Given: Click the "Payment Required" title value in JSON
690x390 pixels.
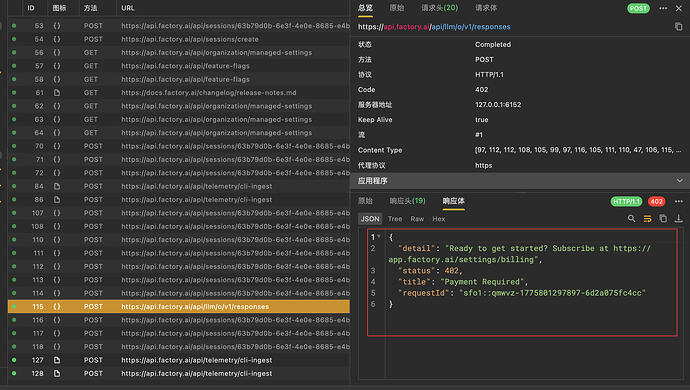Looking at the screenshot, I should pyautogui.click(x=482, y=282).
